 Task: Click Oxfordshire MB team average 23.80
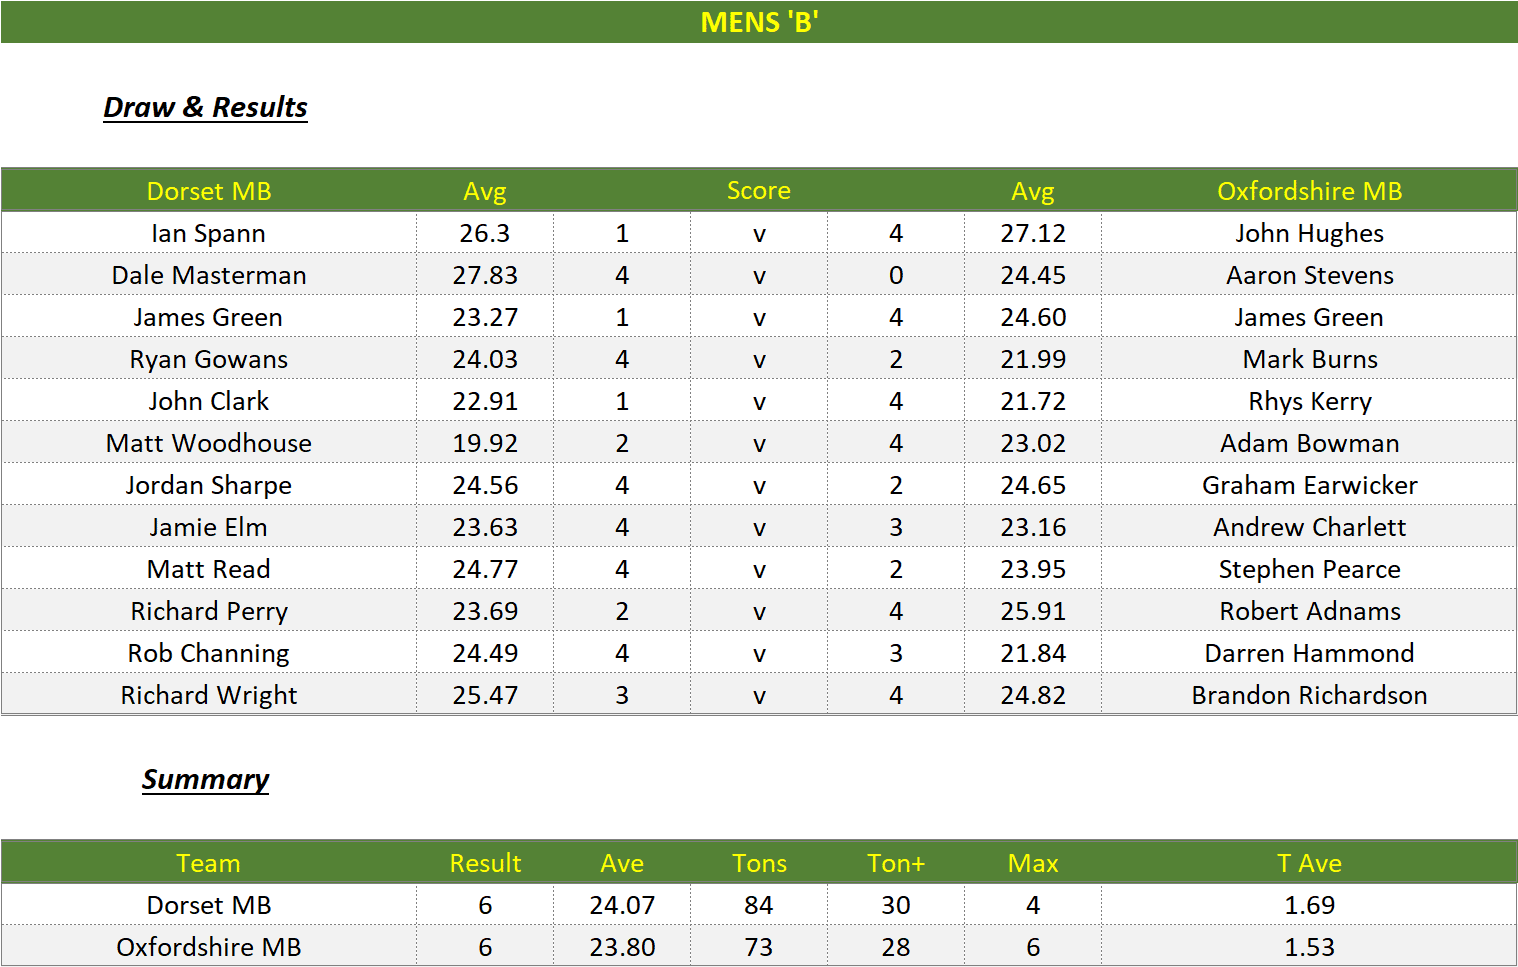point(622,947)
